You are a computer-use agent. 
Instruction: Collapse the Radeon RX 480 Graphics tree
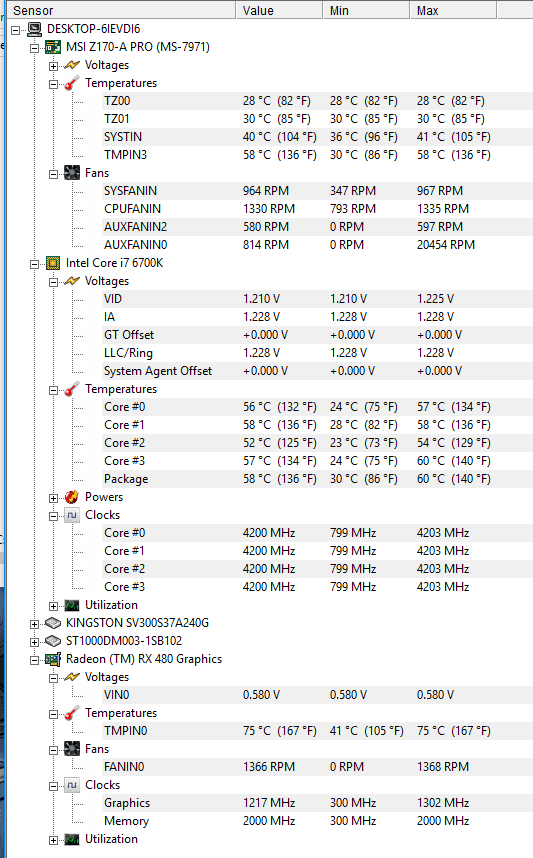pos(34,660)
